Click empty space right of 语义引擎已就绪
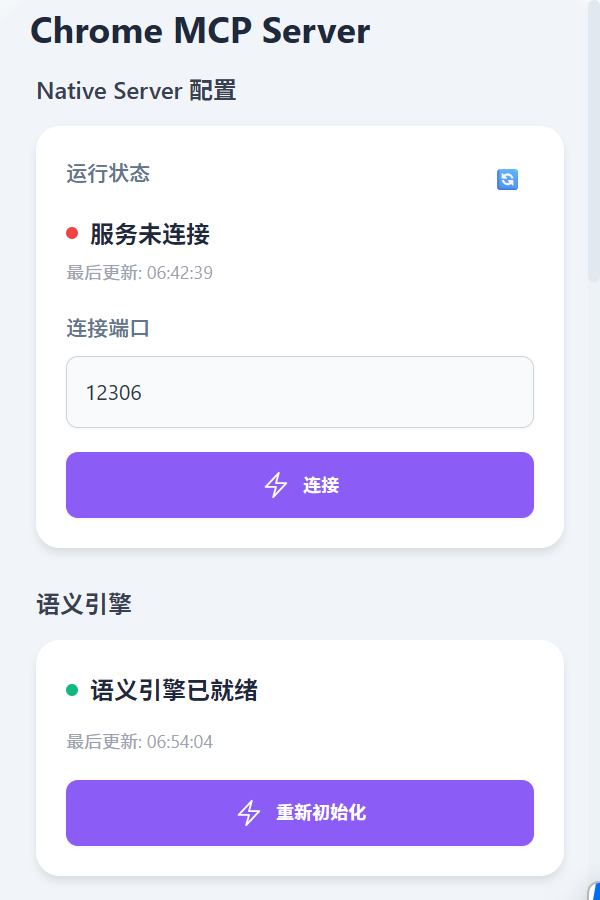 [420, 690]
